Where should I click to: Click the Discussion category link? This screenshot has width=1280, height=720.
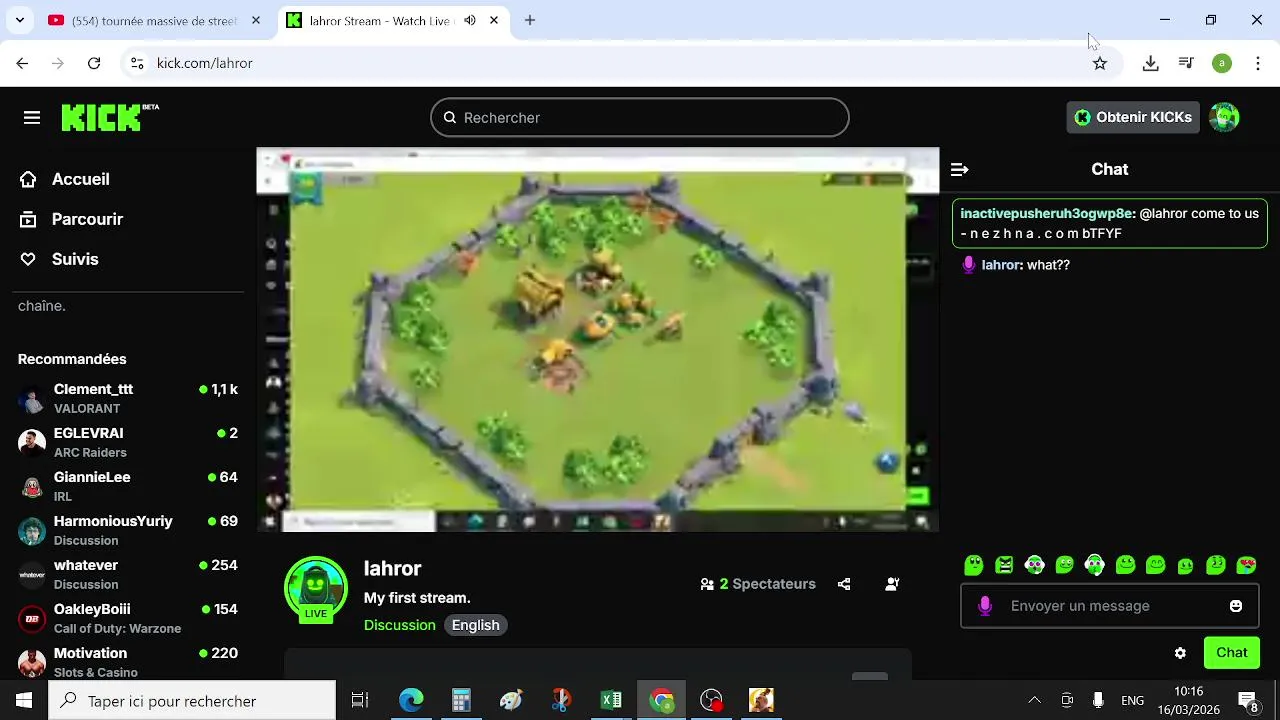coord(400,625)
